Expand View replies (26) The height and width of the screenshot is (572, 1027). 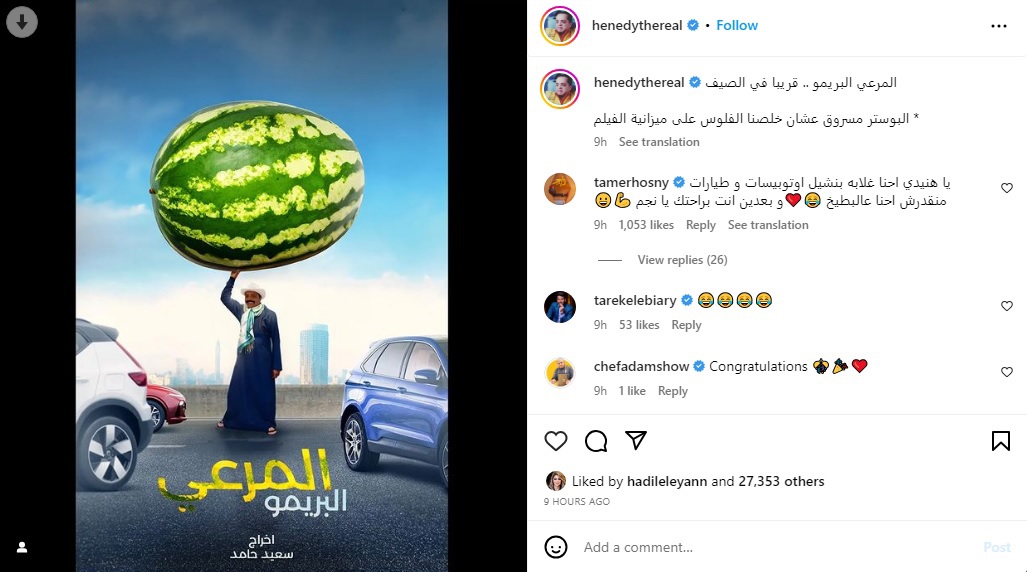pyautogui.click(x=682, y=260)
